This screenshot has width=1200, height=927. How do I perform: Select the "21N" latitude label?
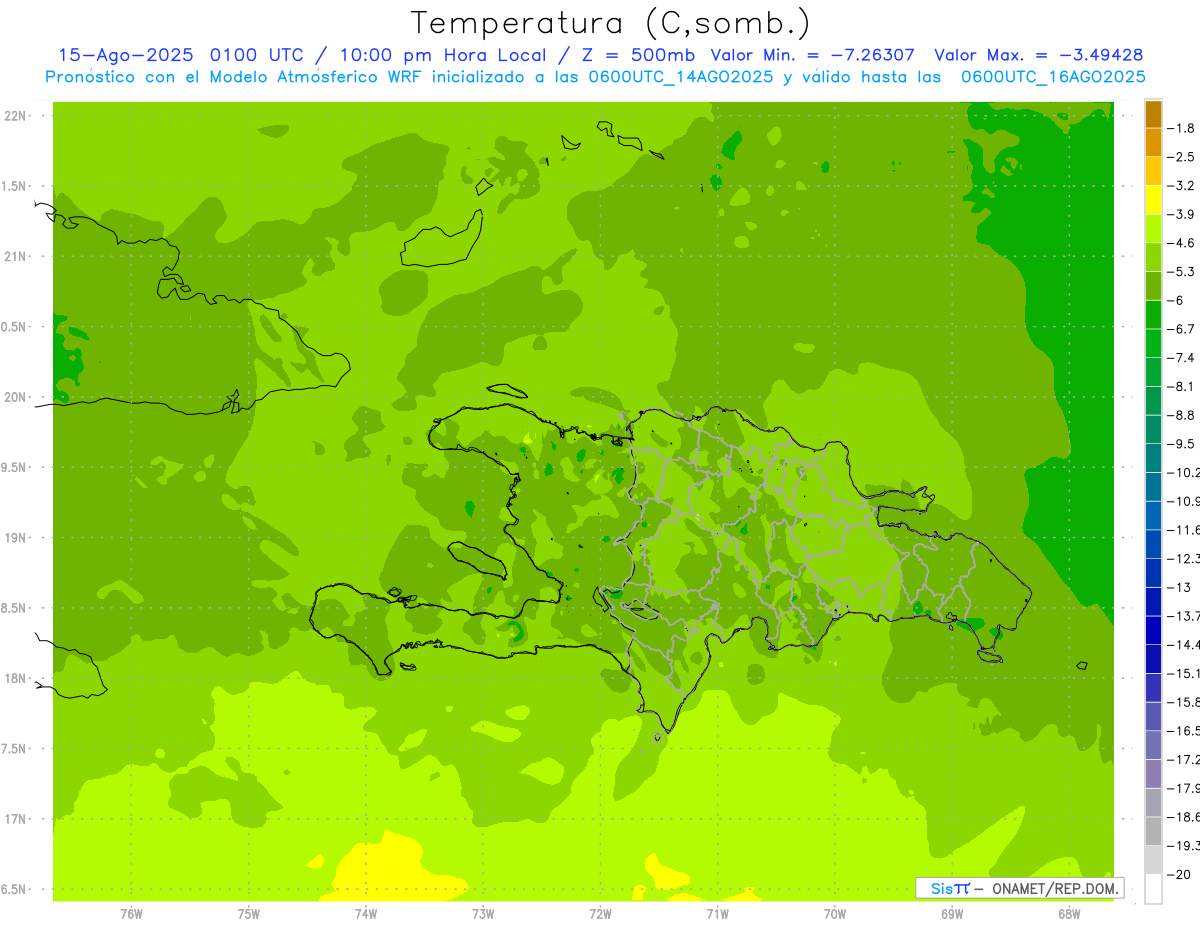[14, 257]
